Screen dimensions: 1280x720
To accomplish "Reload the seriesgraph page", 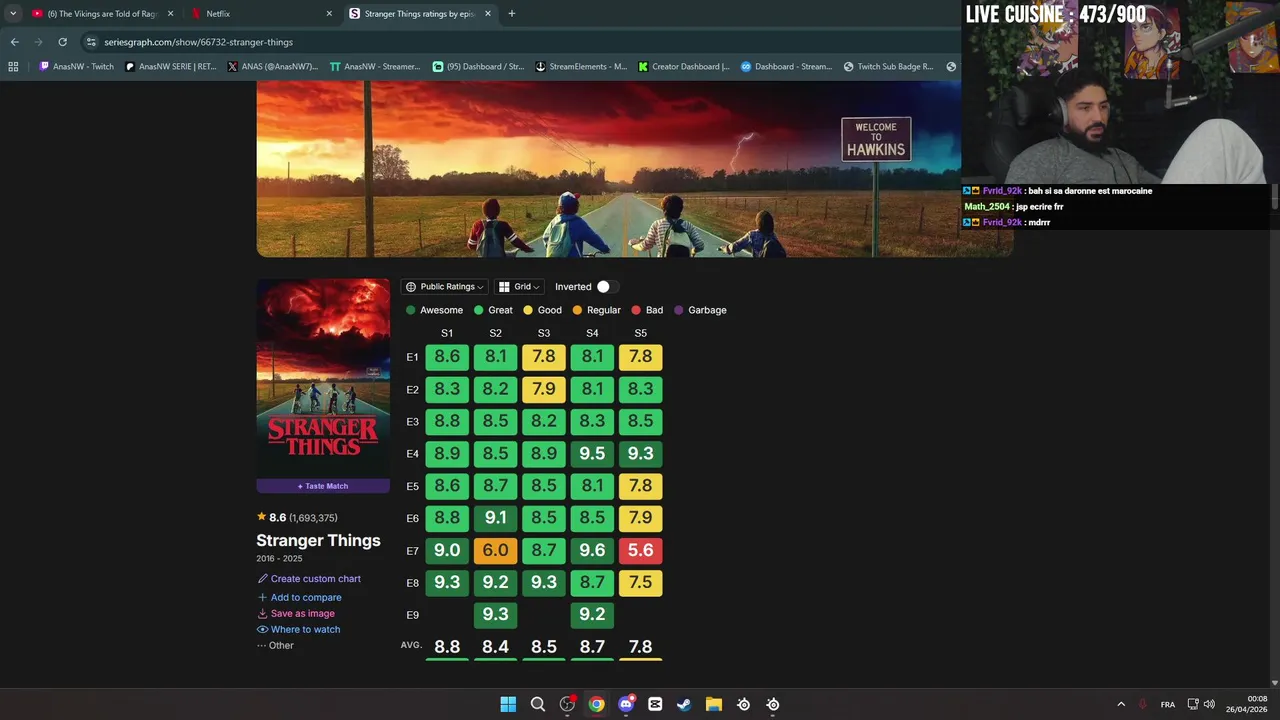I will 62,42.
